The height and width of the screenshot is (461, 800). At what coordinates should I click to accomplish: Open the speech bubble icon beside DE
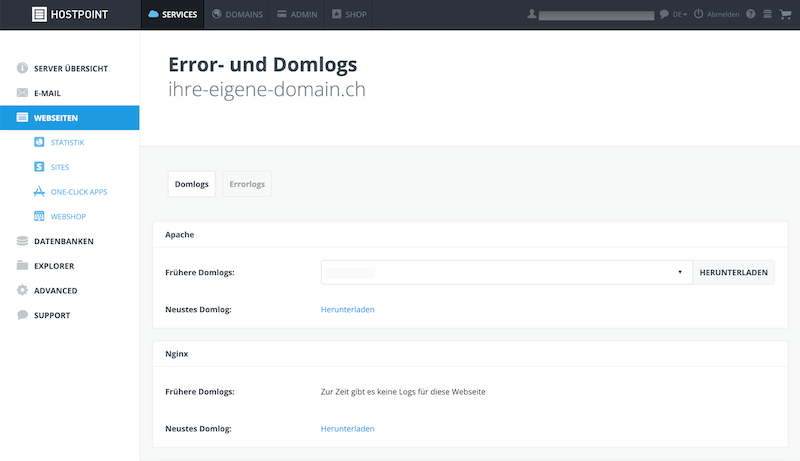click(x=664, y=14)
